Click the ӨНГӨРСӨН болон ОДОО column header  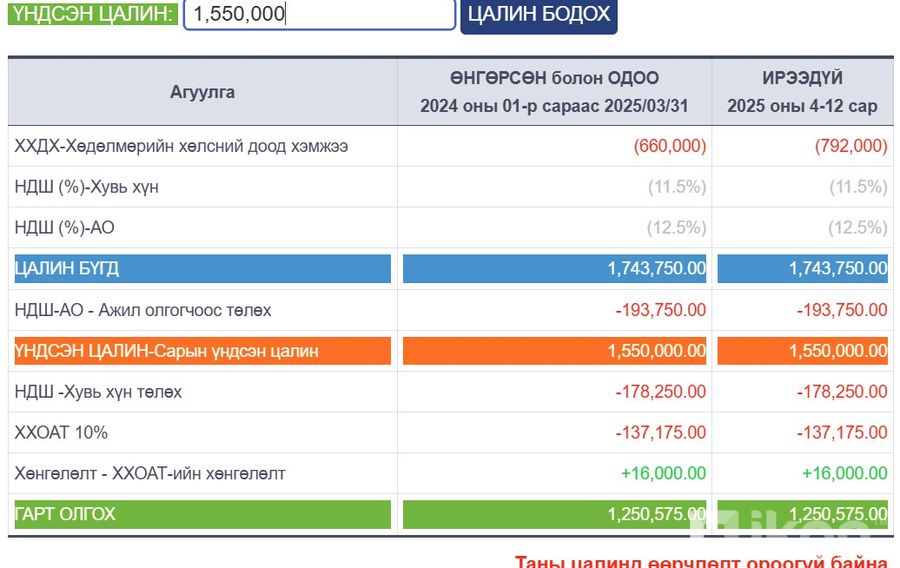pos(554,92)
